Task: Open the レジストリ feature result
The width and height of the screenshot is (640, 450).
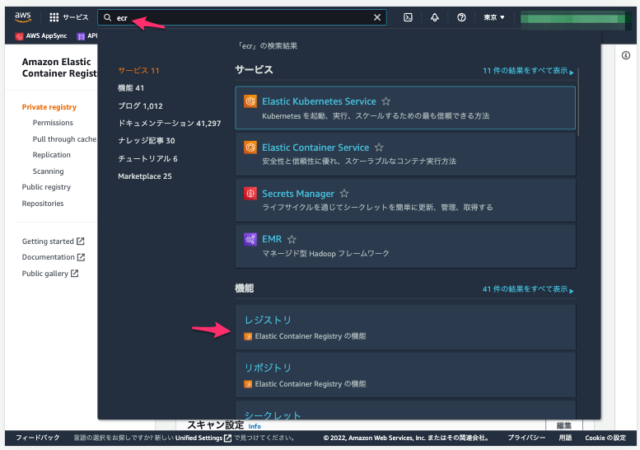Action: [x=405, y=327]
